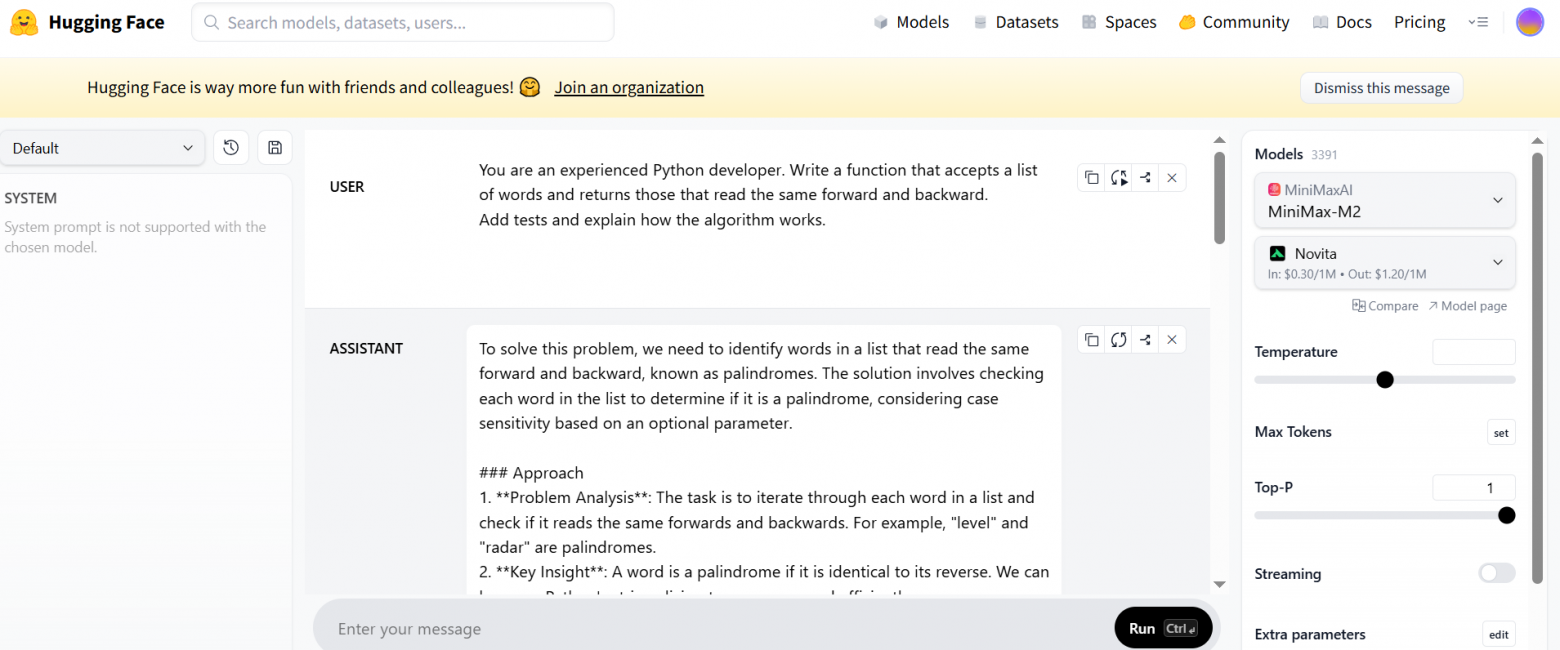Open the history clock icon
1560x650 pixels.
pos(231,148)
